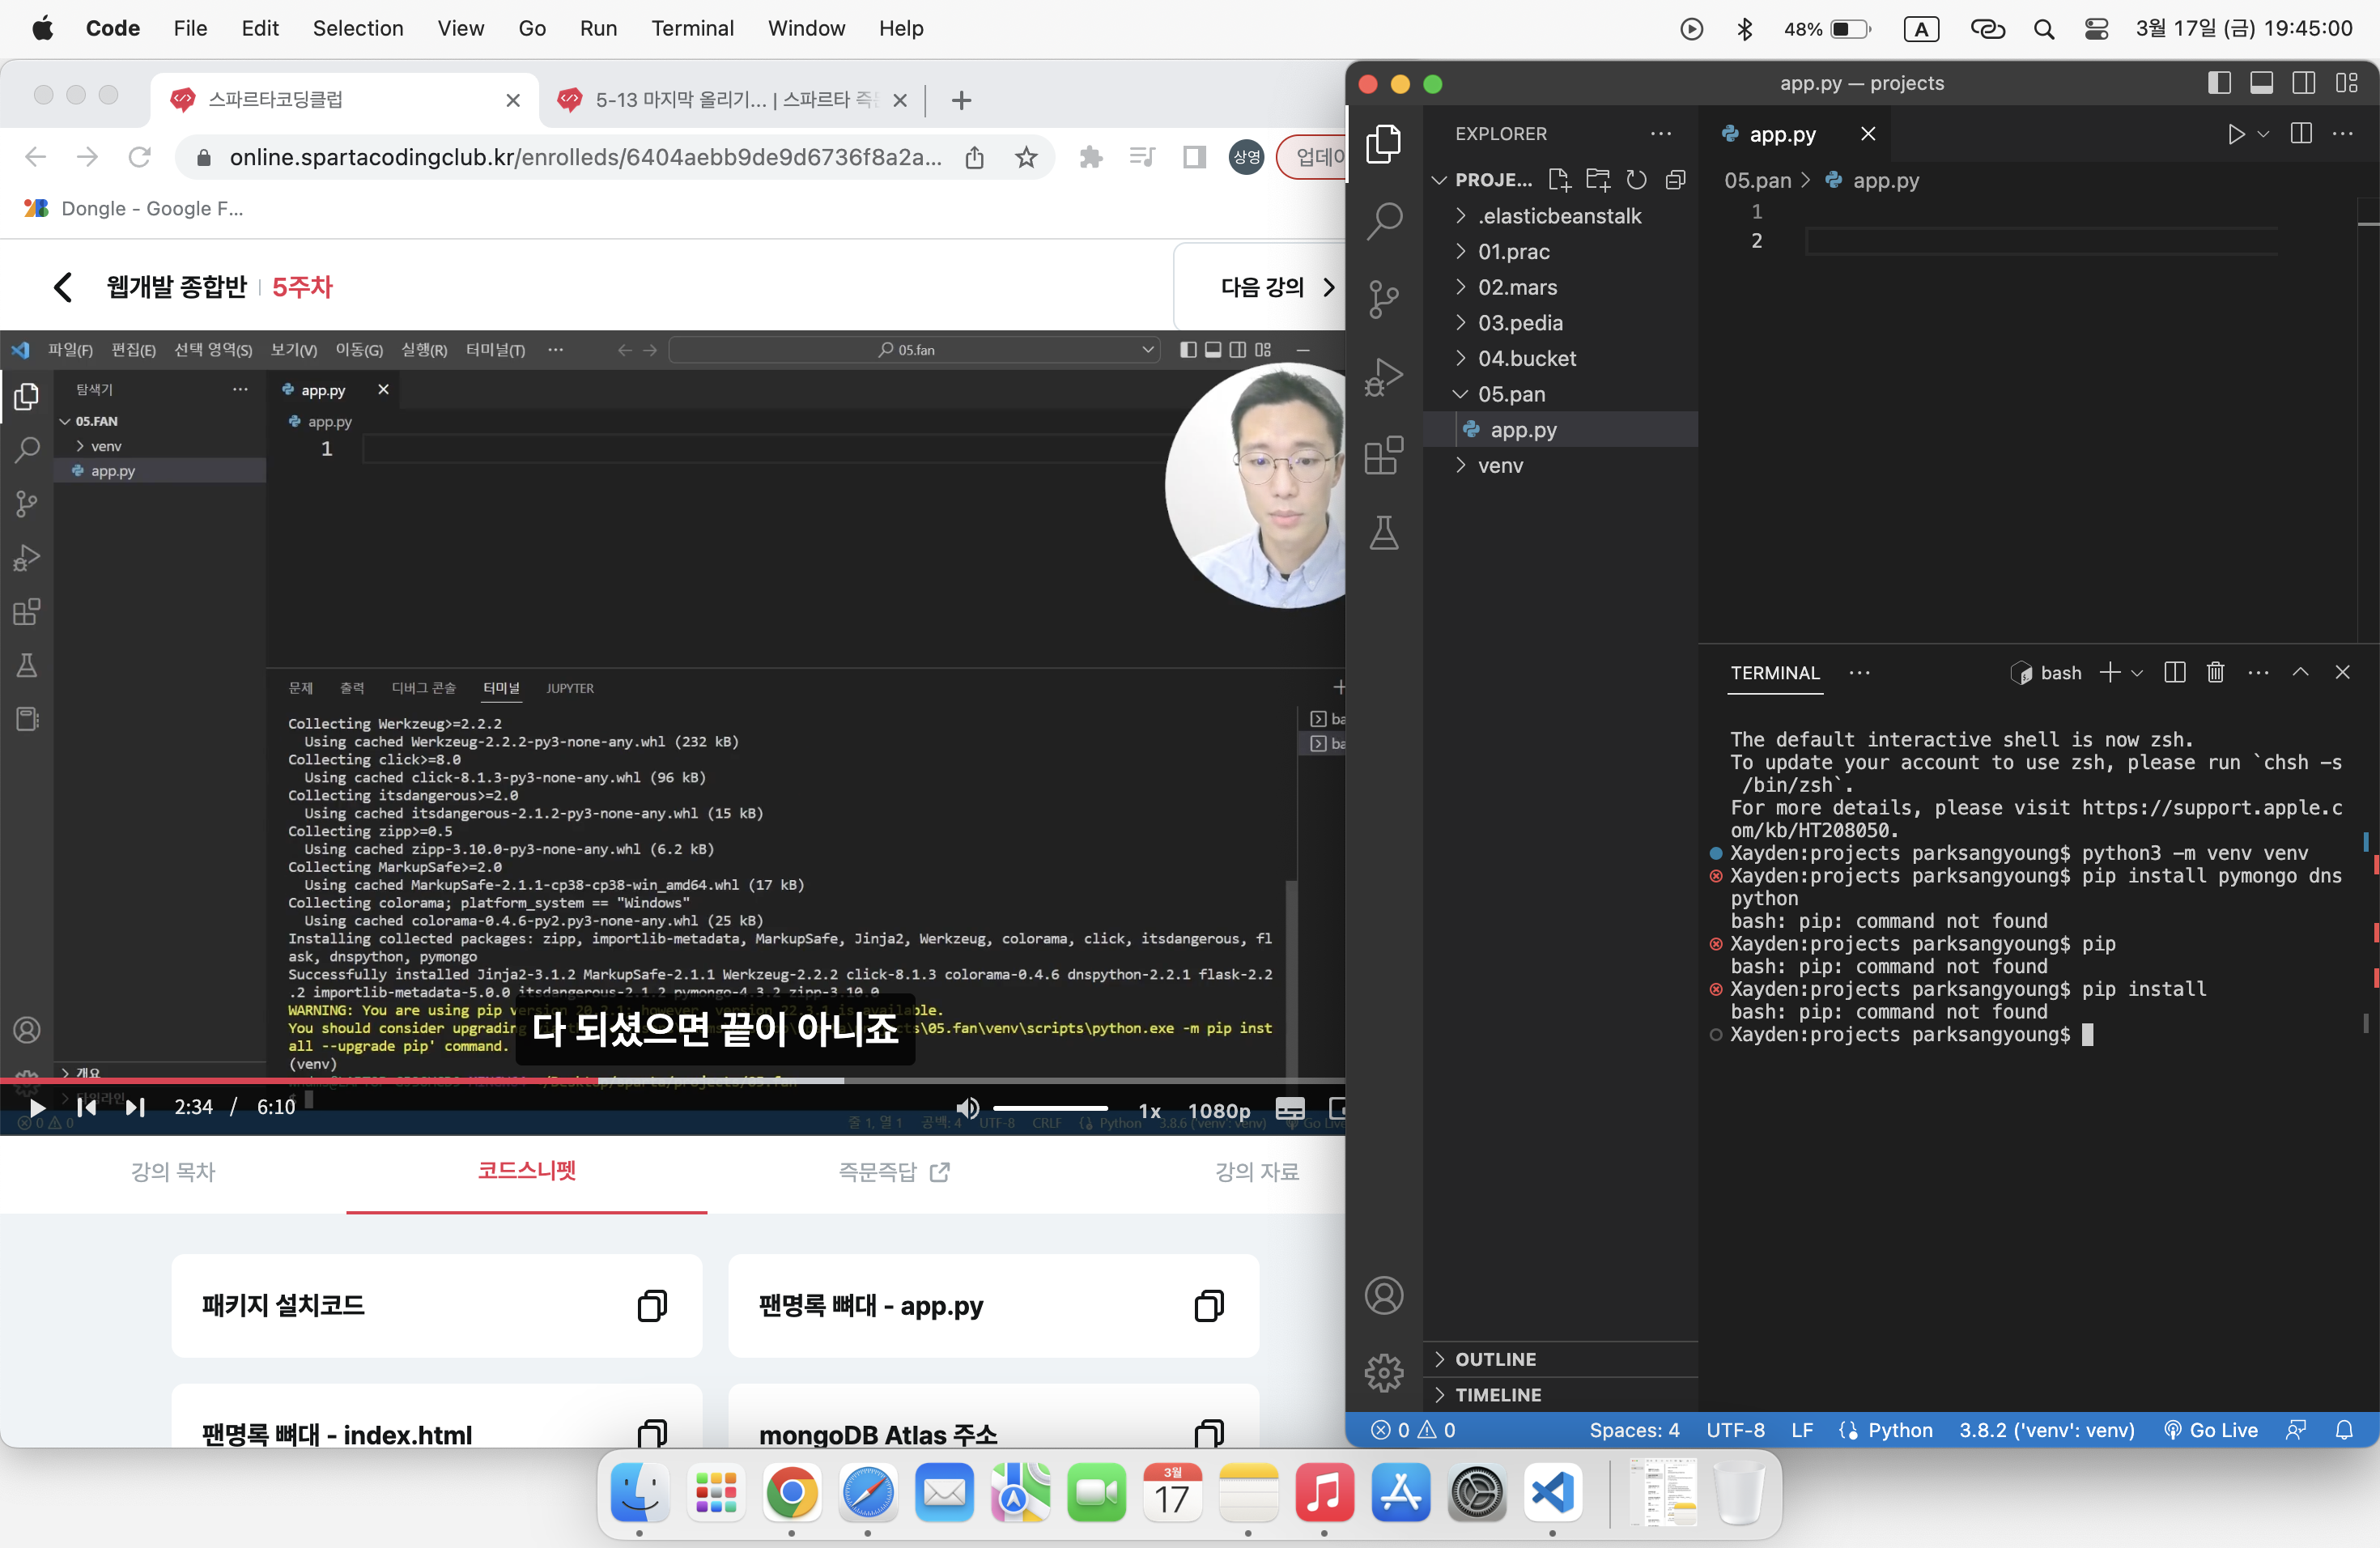Expand the TIMELINE section
The image size is (2380, 1548).
[1561, 1395]
